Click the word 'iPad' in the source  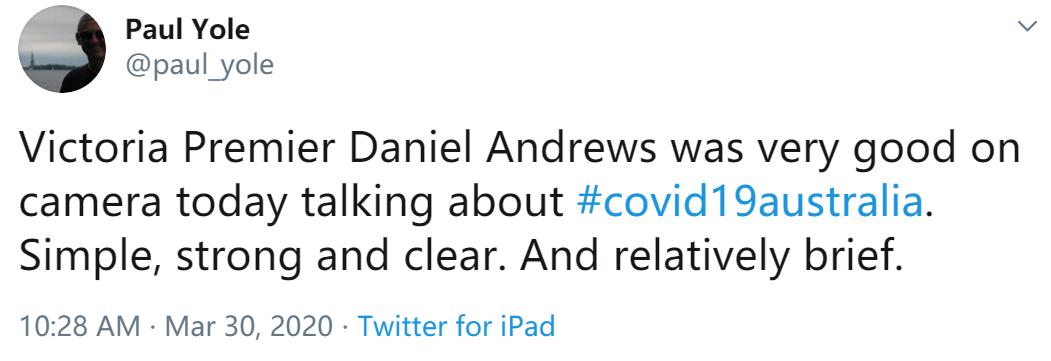528,326
